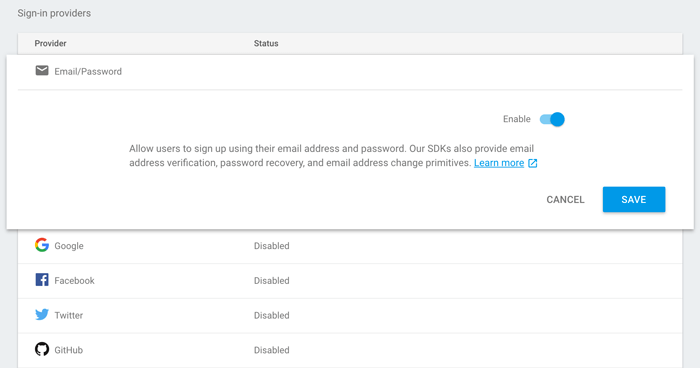Save the Email/Password provider settings
700x368 pixels.
click(634, 199)
